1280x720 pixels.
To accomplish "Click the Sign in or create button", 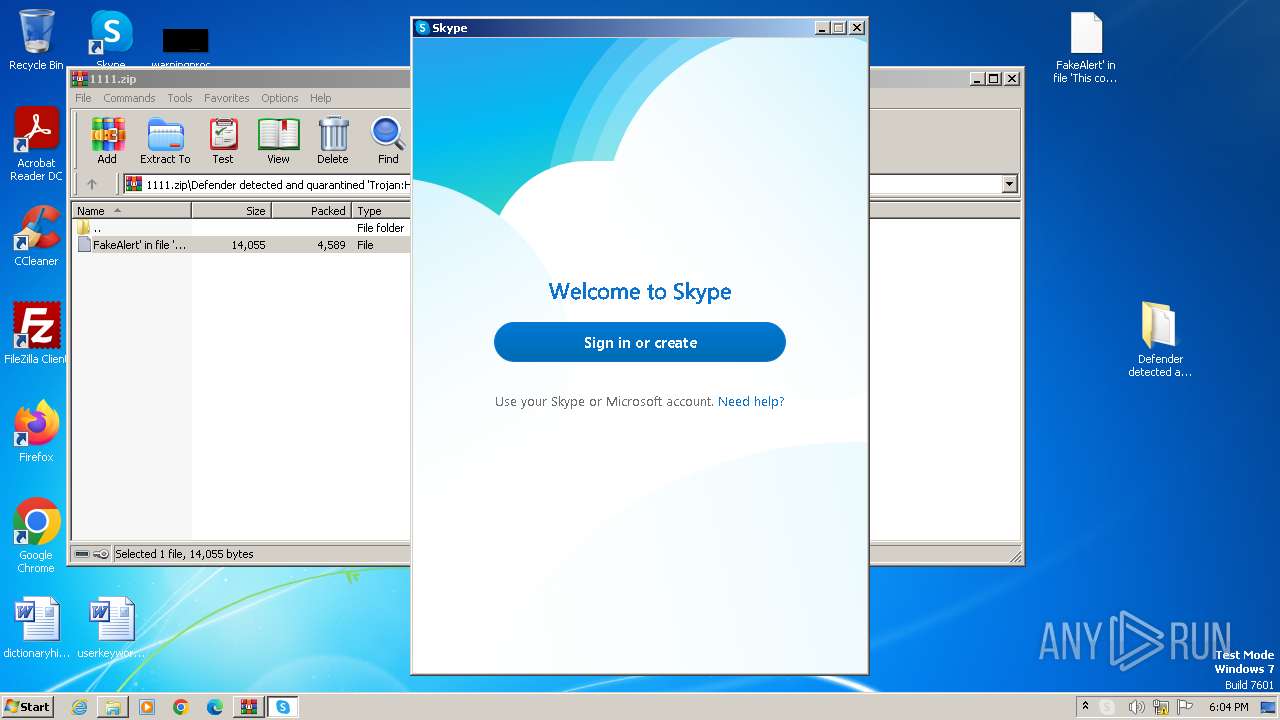I will [x=640, y=342].
